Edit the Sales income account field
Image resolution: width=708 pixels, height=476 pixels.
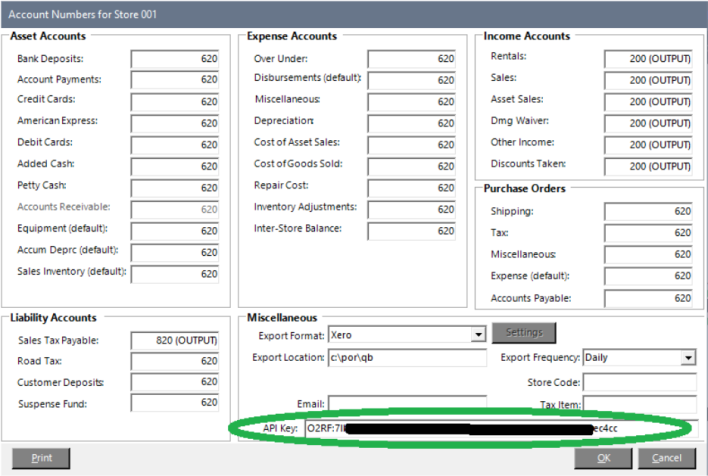pyautogui.click(x=648, y=80)
